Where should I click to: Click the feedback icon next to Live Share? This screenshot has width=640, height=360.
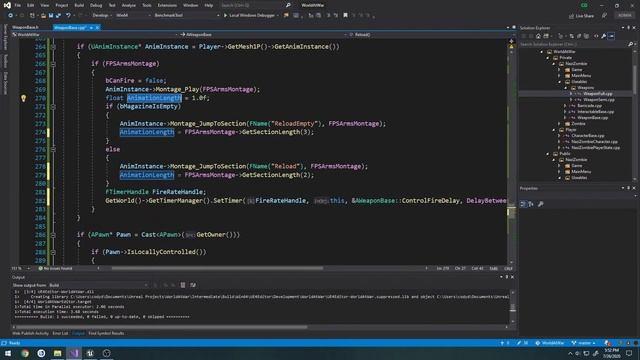coord(604,16)
